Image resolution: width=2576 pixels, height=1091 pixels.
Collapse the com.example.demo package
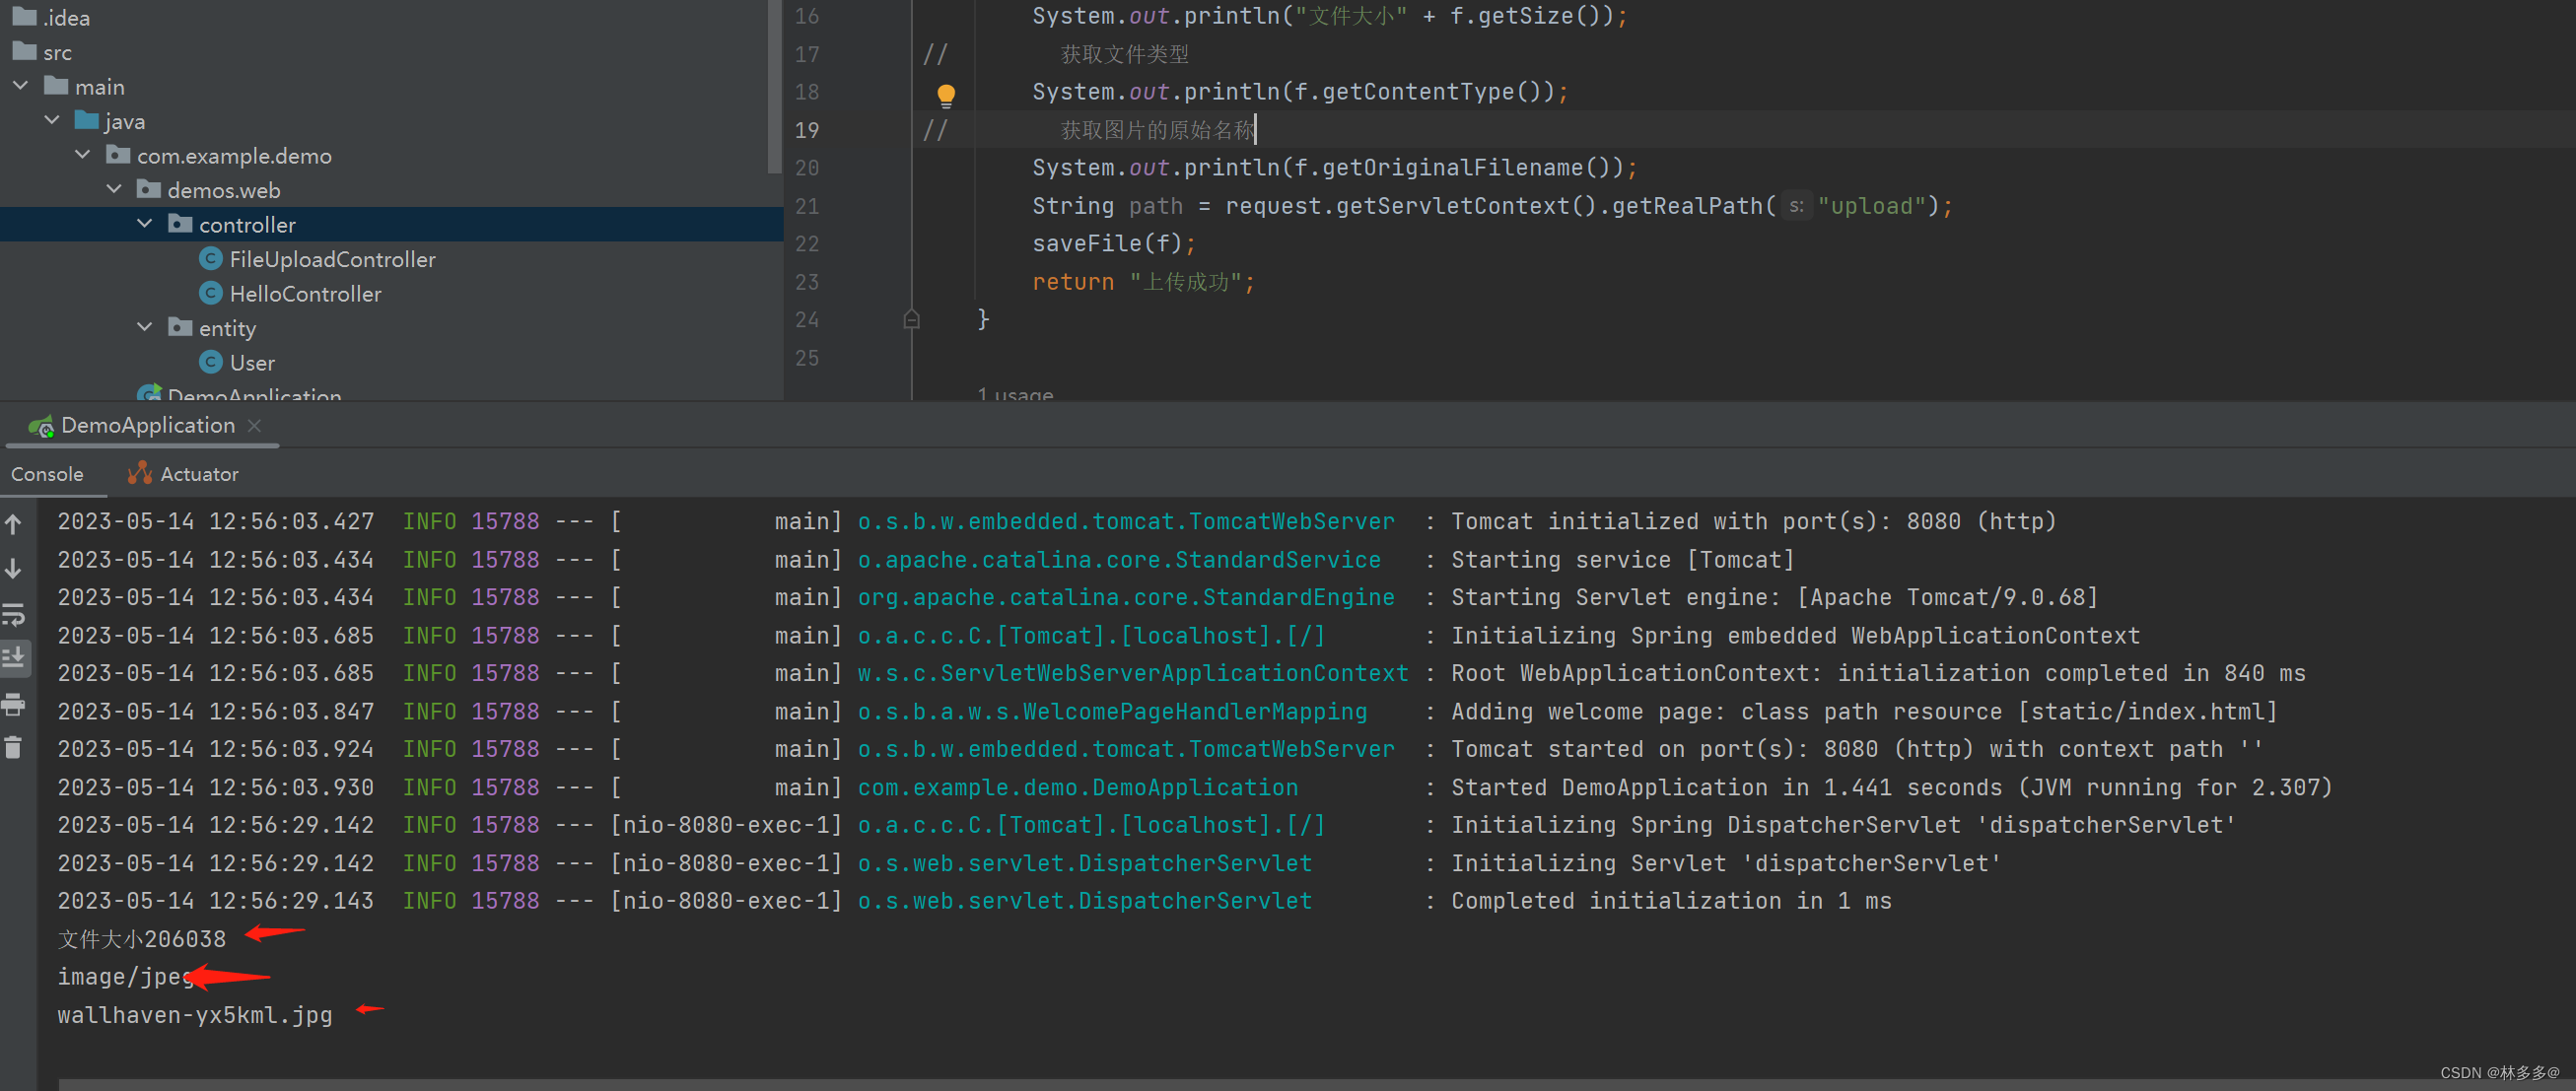coord(83,155)
